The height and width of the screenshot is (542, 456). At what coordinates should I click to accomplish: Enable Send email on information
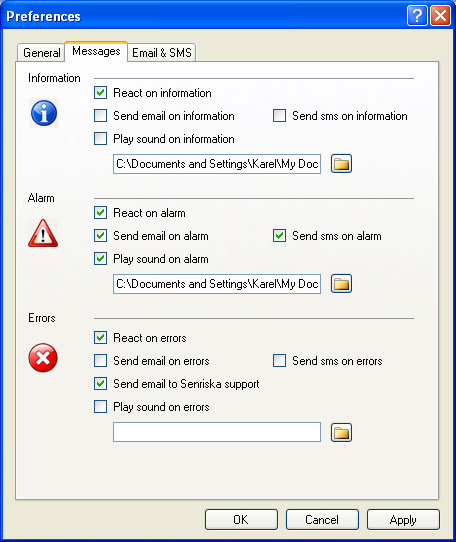click(x=100, y=116)
